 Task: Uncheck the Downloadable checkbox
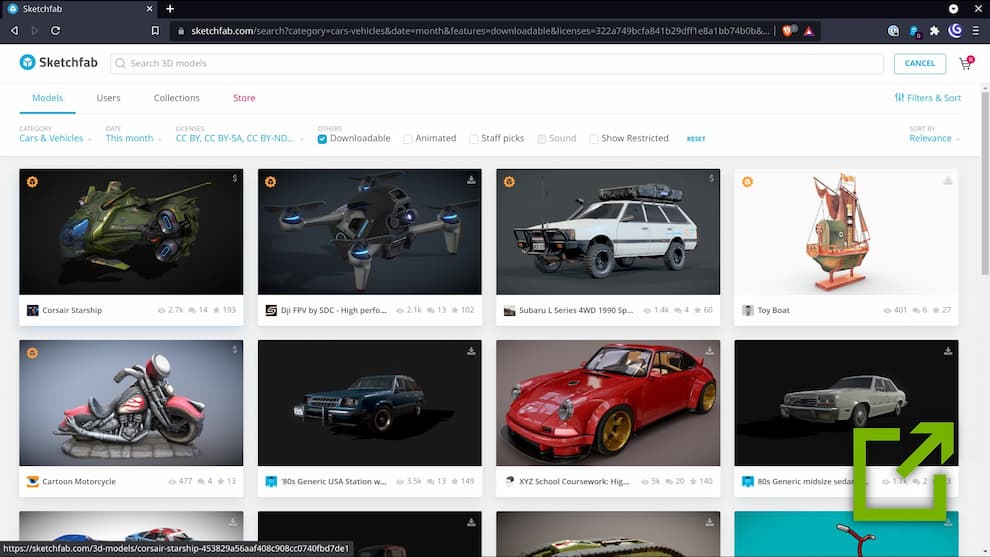(322, 139)
